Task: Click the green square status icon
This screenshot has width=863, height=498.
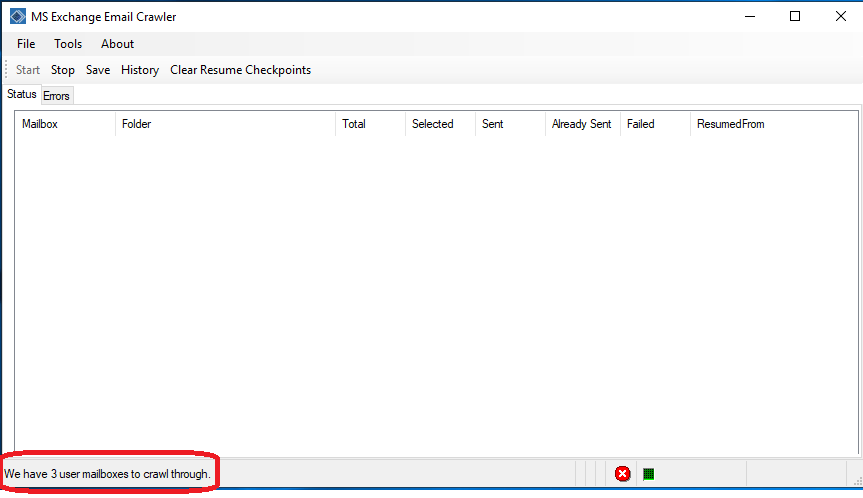Action: (648, 474)
